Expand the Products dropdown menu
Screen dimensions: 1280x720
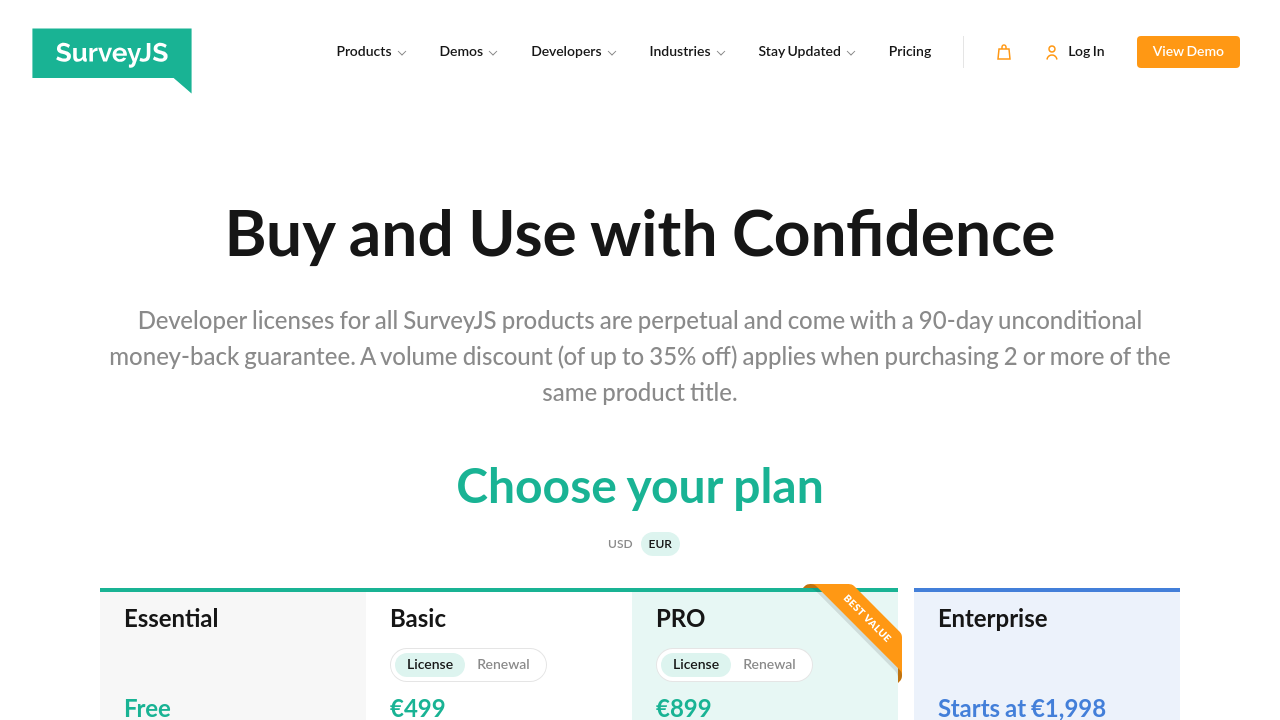click(x=371, y=52)
